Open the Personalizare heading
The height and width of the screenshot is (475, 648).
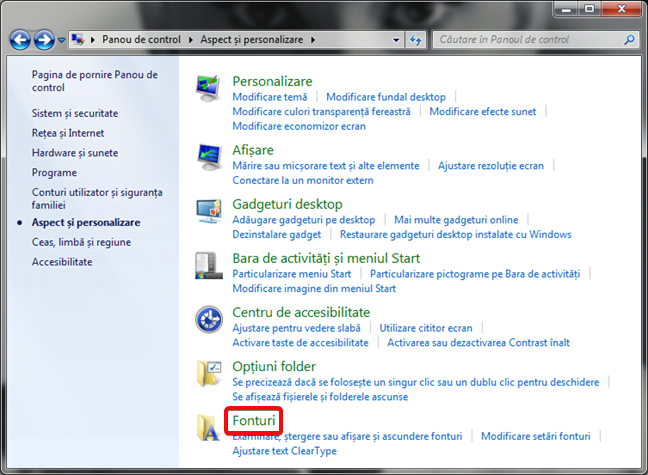click(272, 81)
